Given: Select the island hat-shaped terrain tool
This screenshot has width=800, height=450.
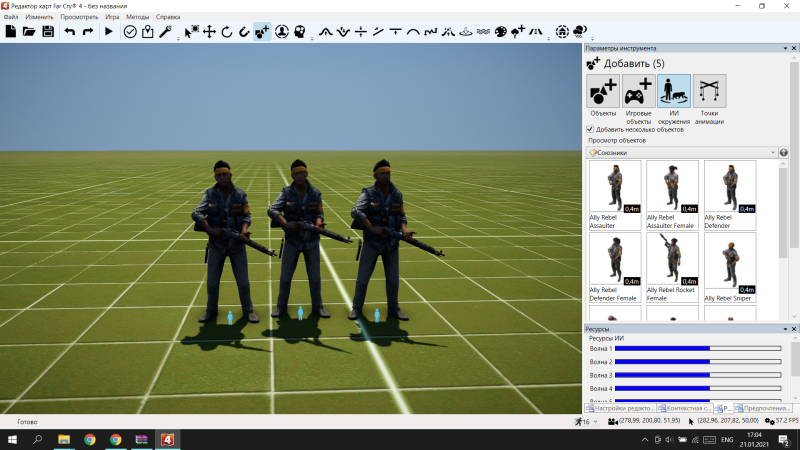Looking at the screenshot, I should (466, 32).
